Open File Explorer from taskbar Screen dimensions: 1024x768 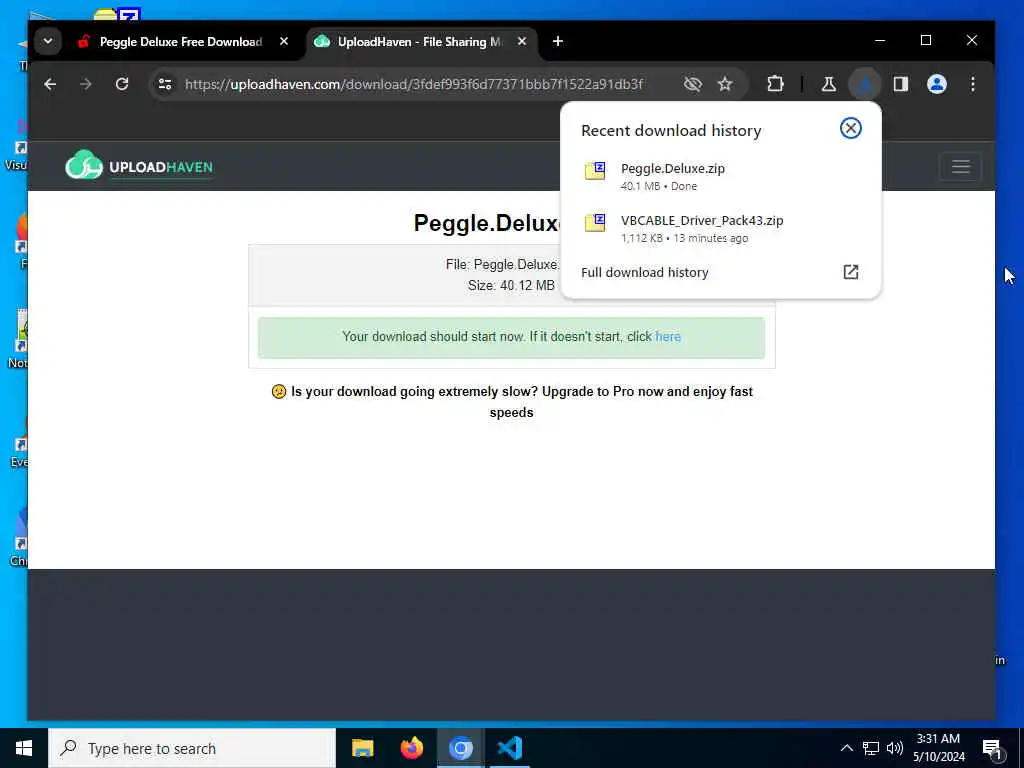[x=362, y=748]
